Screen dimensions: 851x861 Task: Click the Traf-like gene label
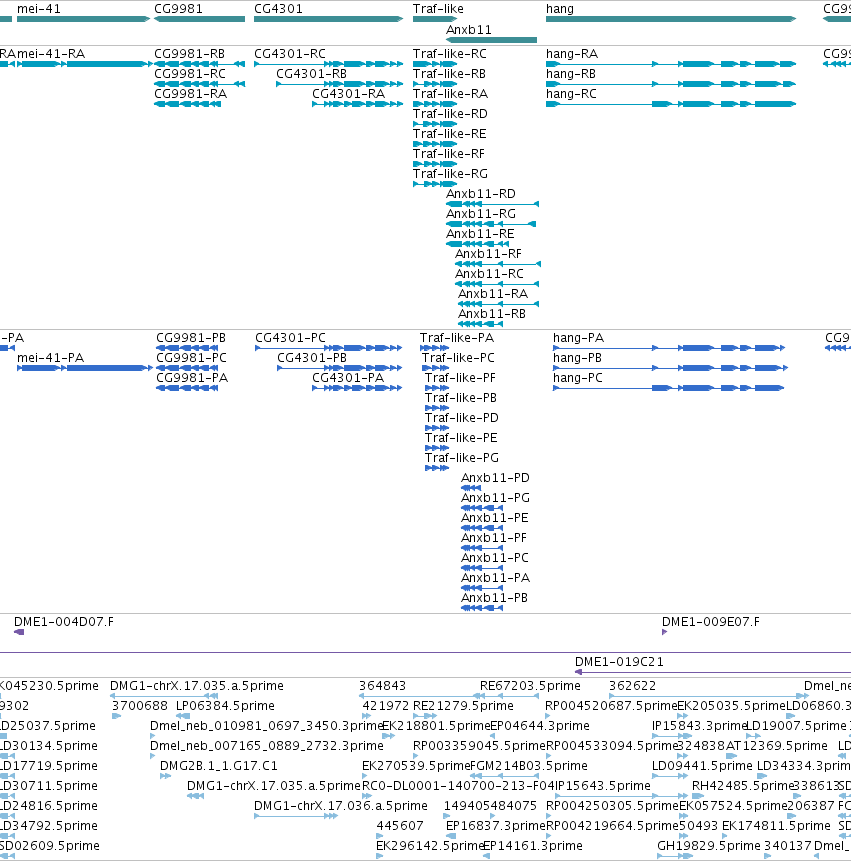[438, 9]
